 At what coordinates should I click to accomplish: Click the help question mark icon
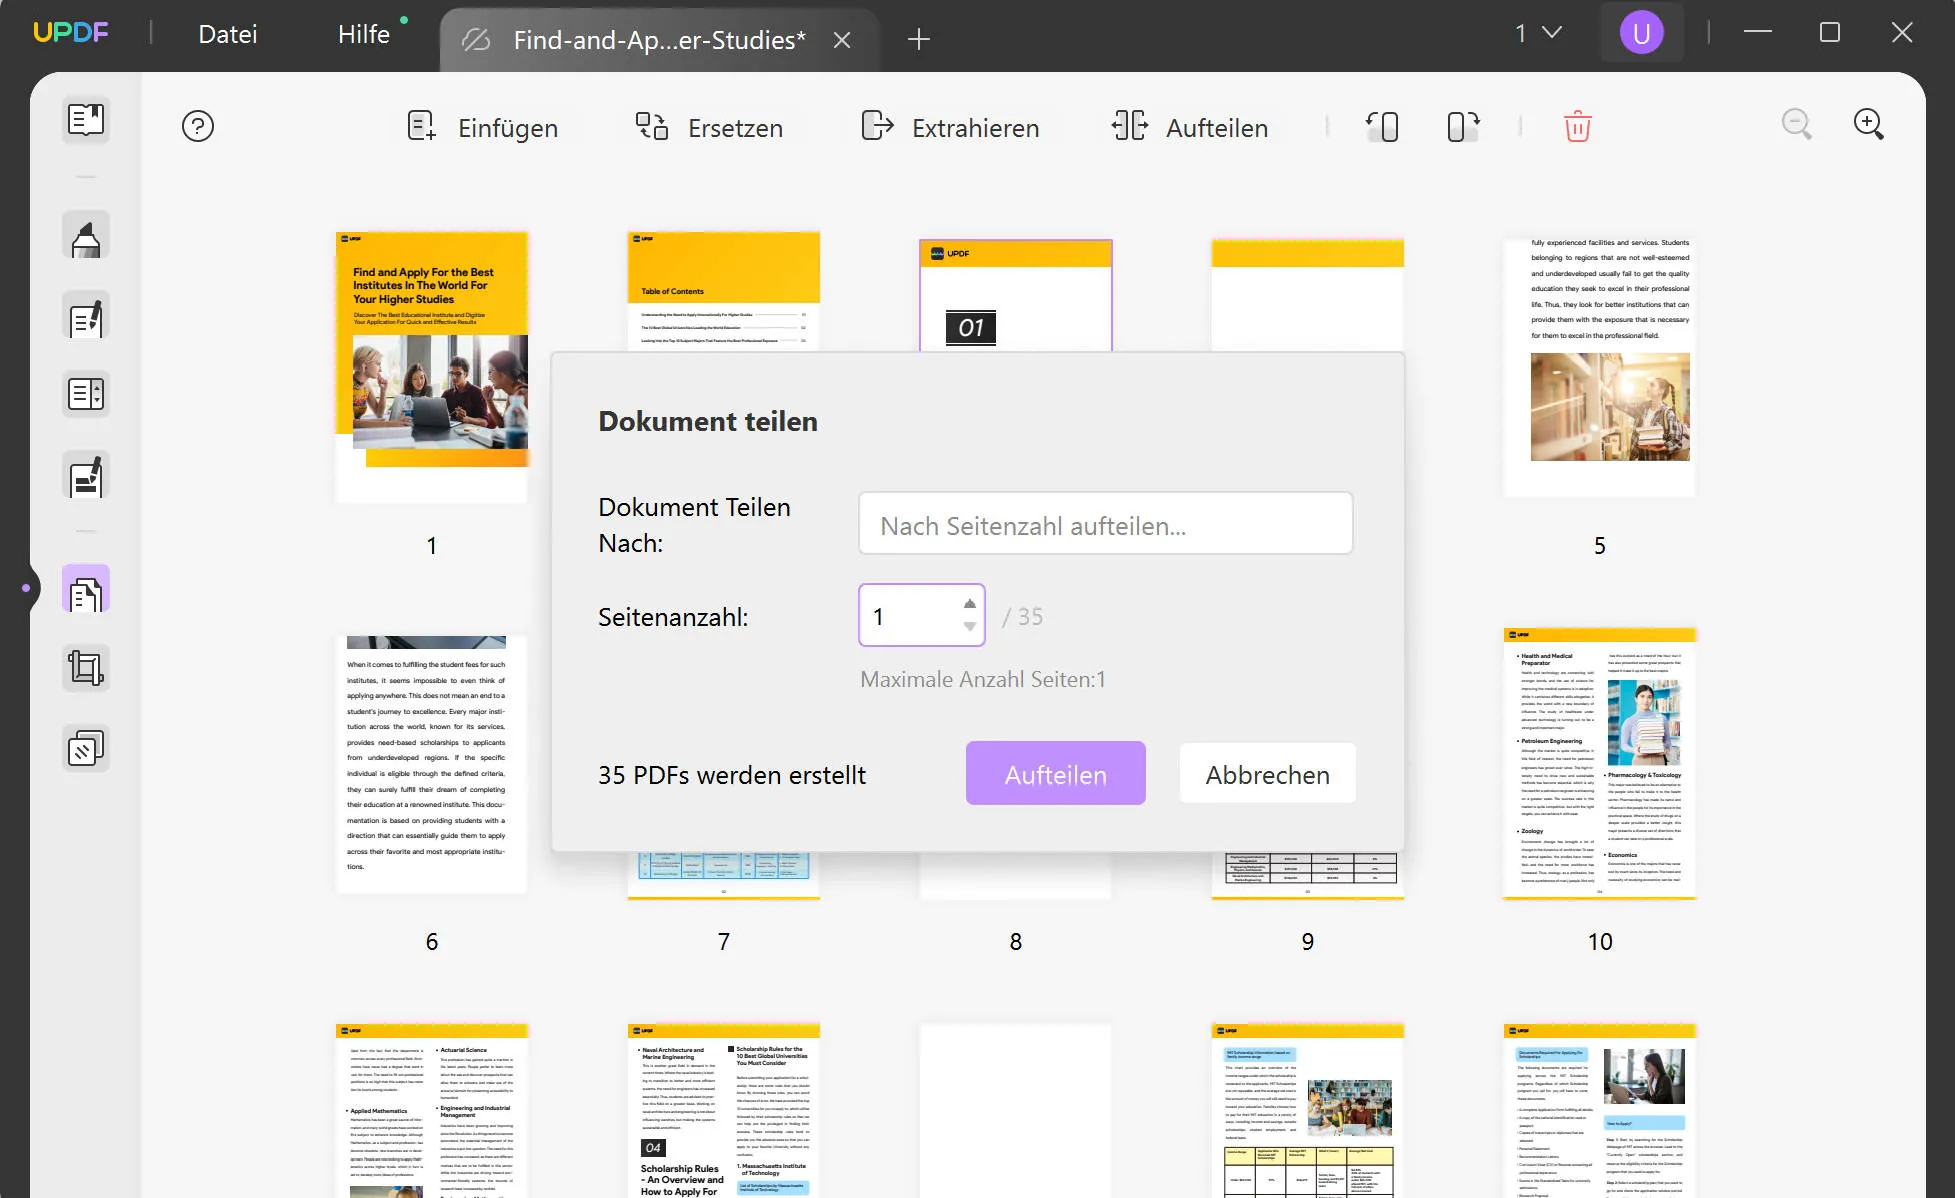point(198,127)
